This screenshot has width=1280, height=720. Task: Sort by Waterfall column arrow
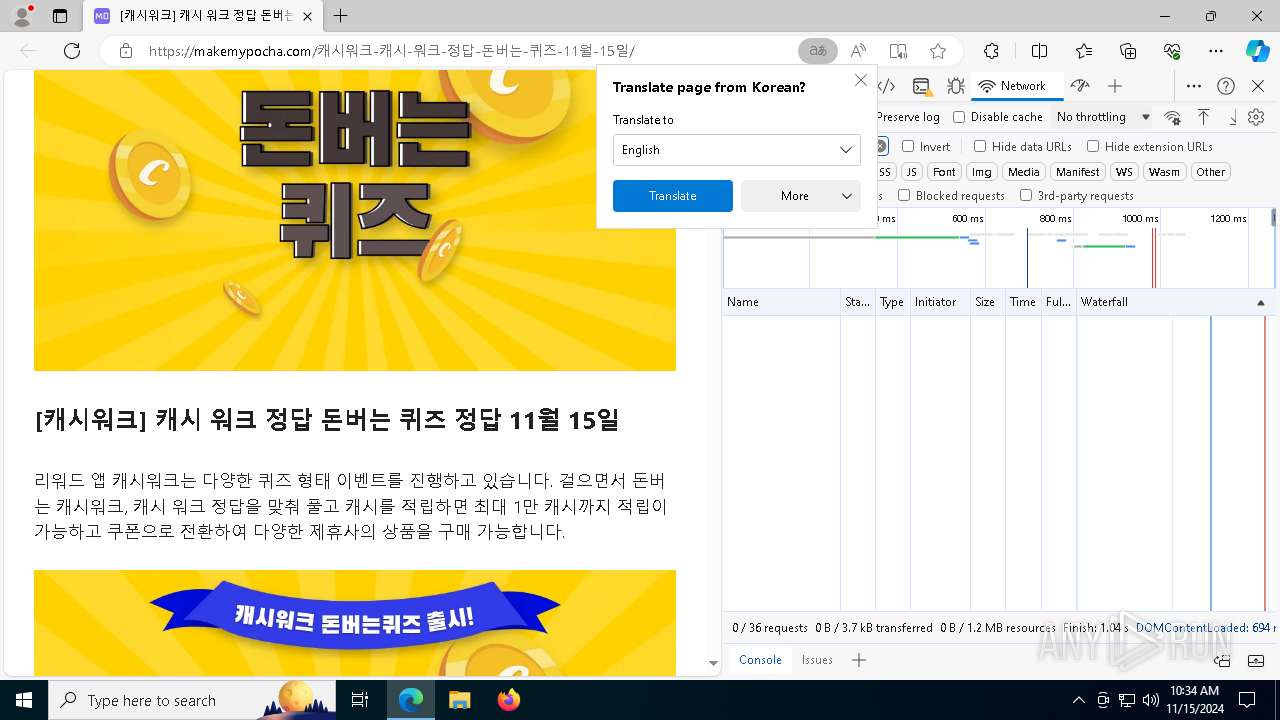1260,302
